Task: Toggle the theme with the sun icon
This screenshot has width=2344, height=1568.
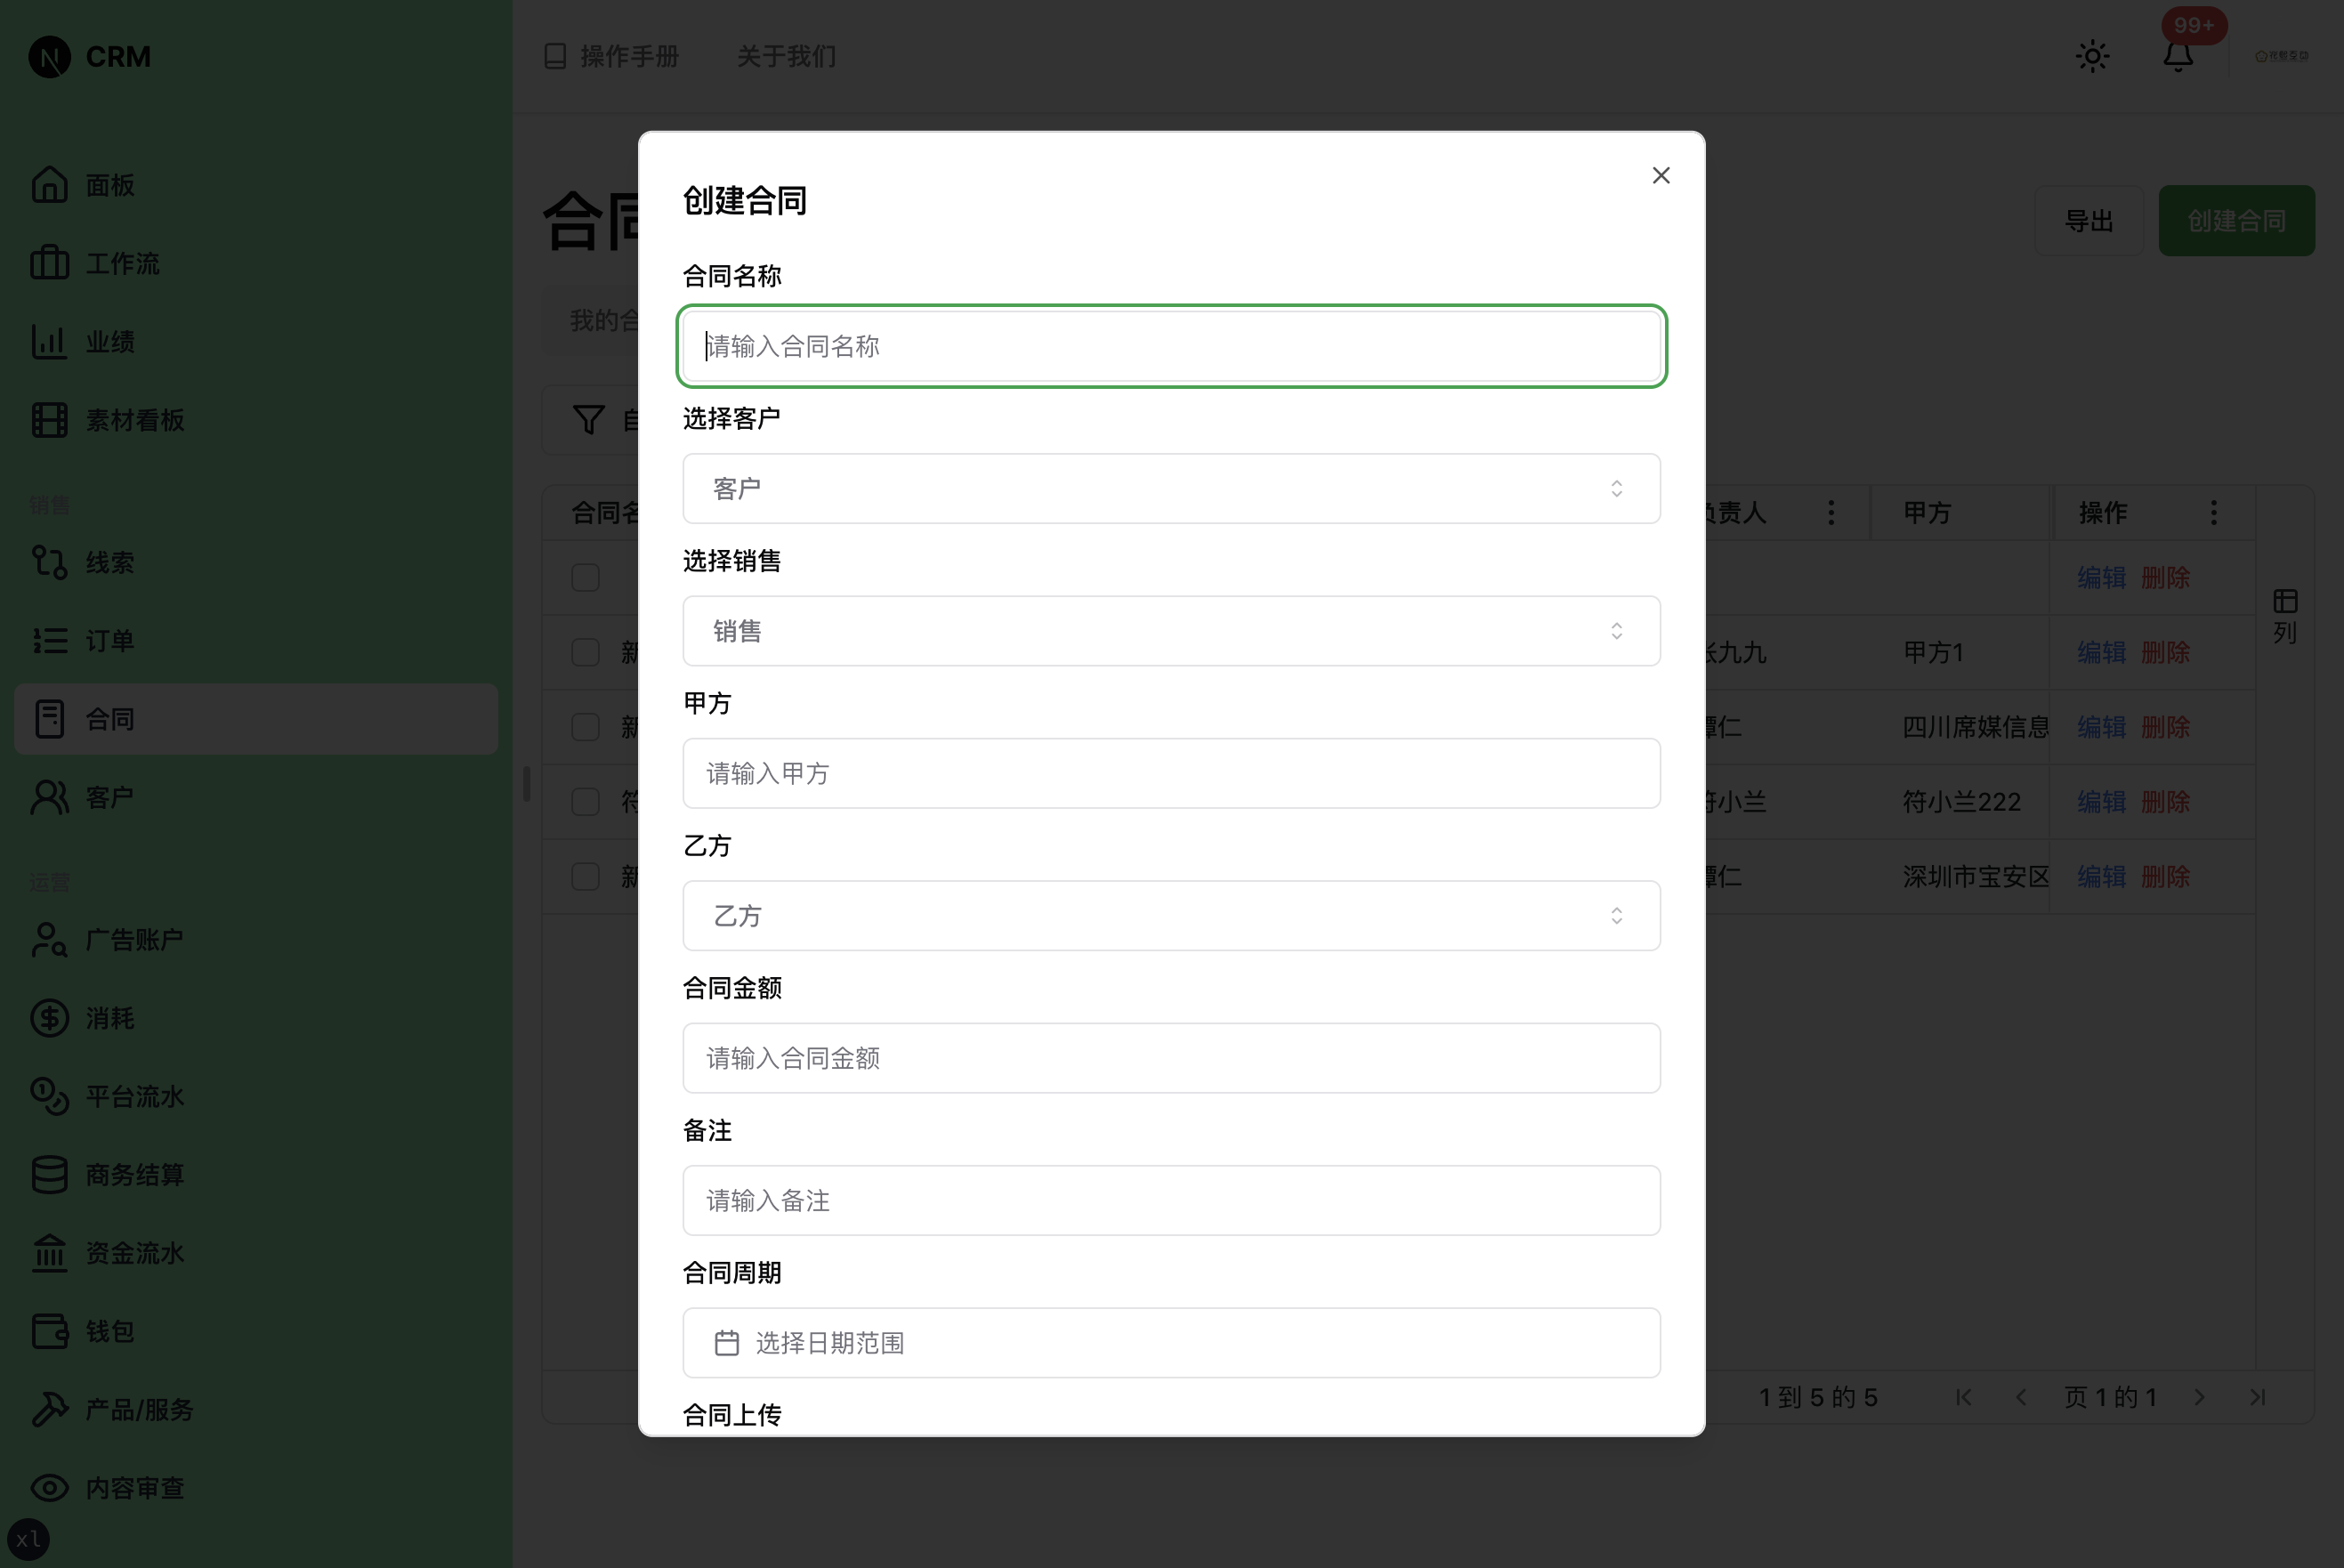Action: (2092, 56)
